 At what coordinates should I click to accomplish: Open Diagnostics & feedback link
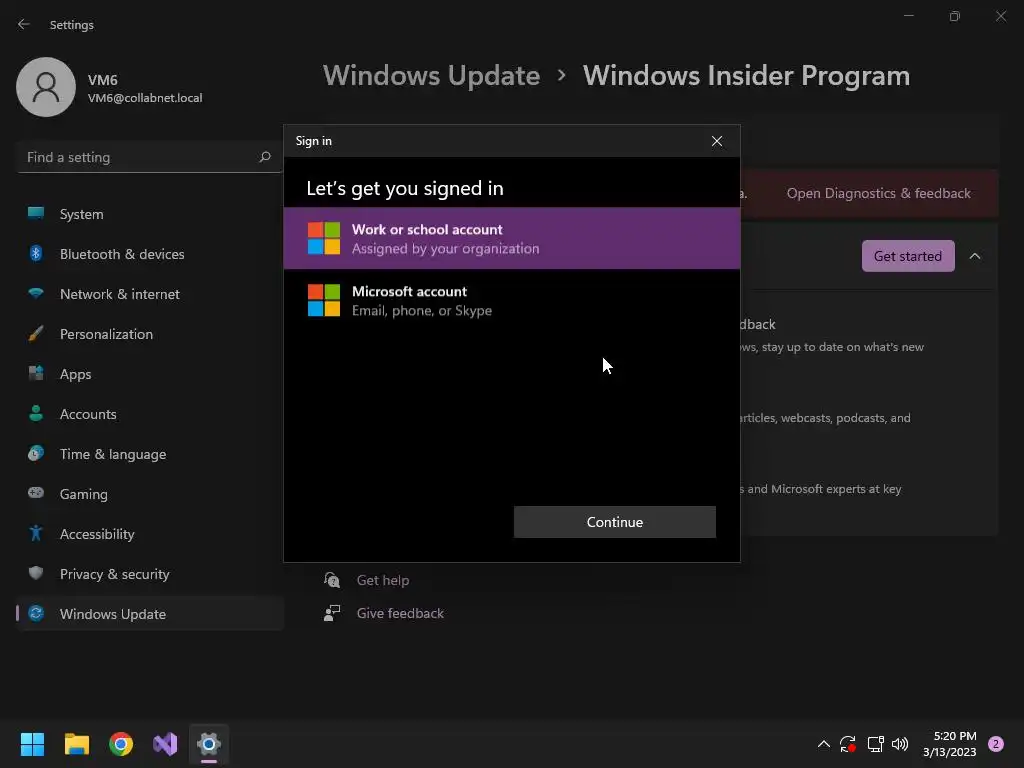[x=878, y=193]
